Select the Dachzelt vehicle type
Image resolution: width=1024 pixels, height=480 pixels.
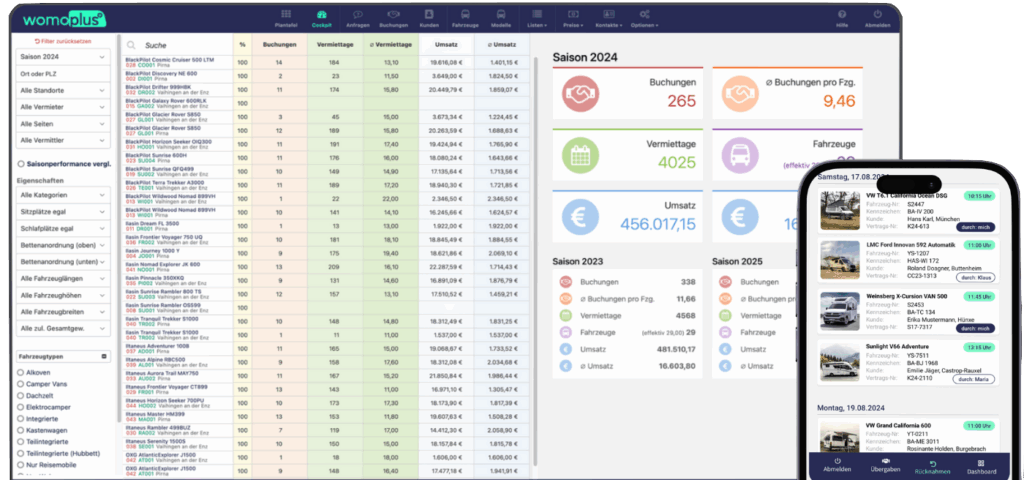coord(21,396)
